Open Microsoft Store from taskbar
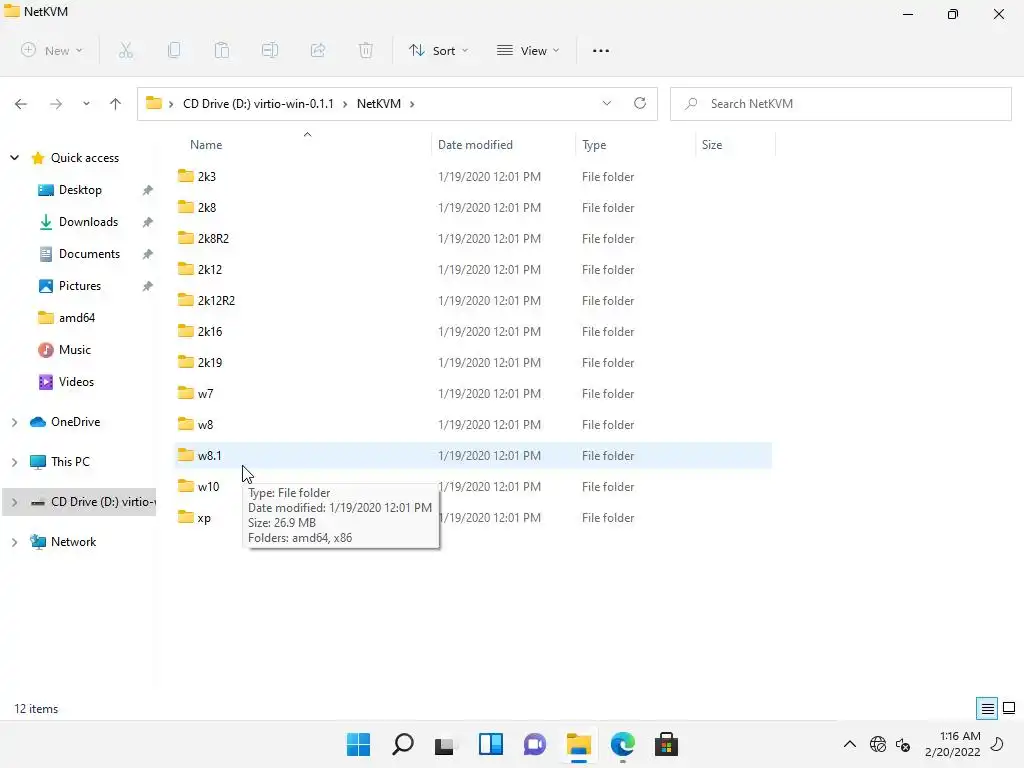 coord(666,744)
